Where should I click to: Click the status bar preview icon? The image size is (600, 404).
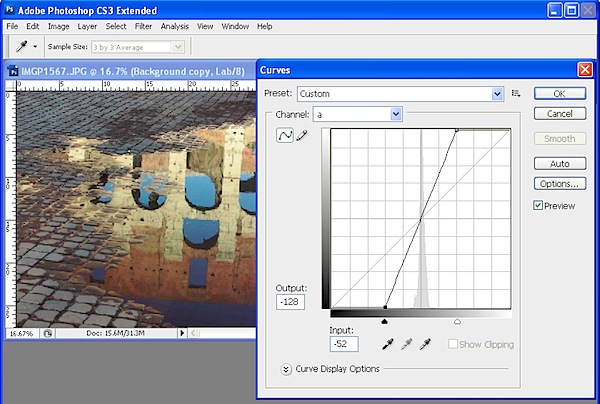pos(48,333)
